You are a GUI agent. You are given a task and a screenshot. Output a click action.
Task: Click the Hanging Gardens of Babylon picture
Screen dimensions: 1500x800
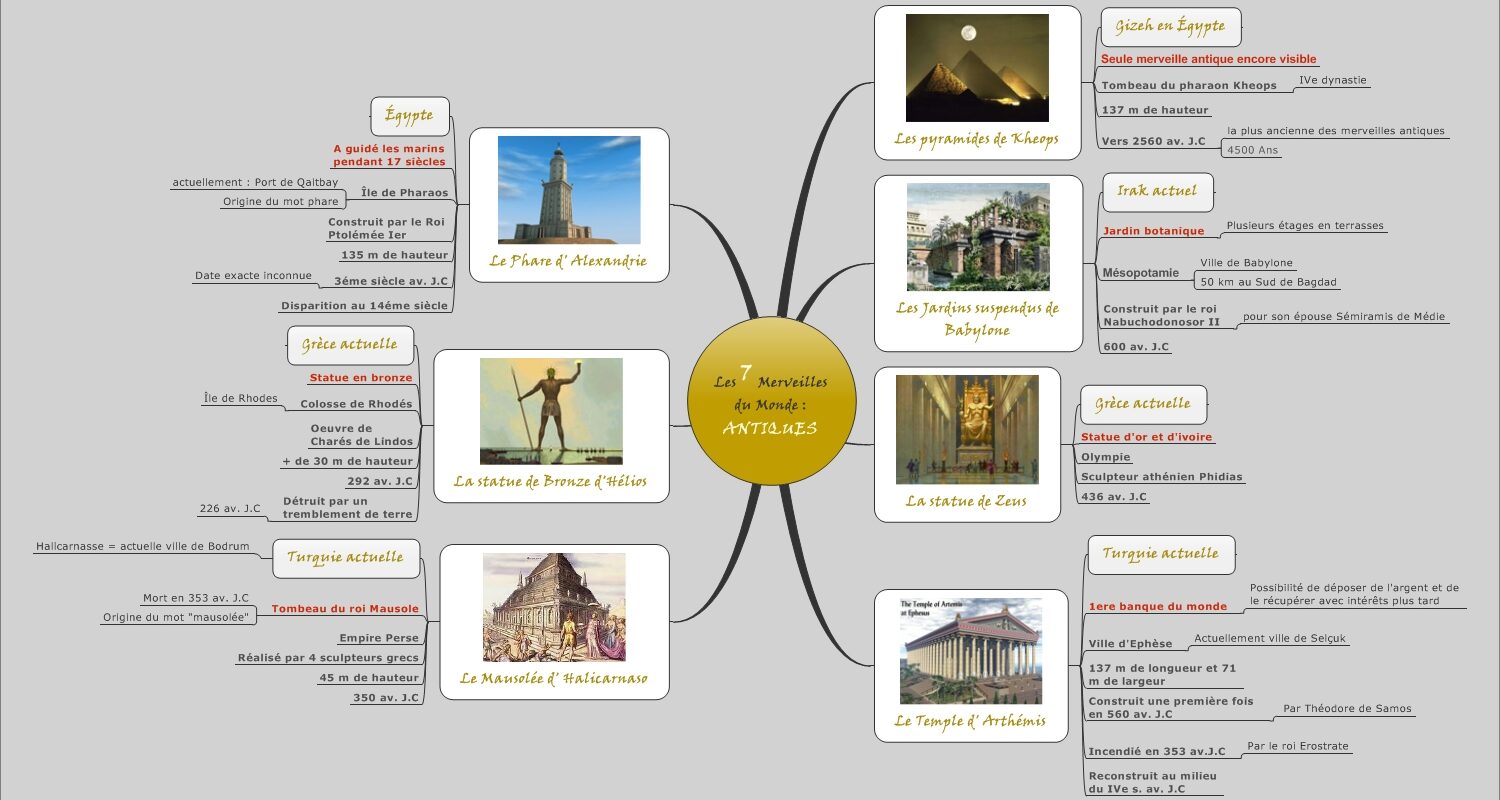[977, 237]
